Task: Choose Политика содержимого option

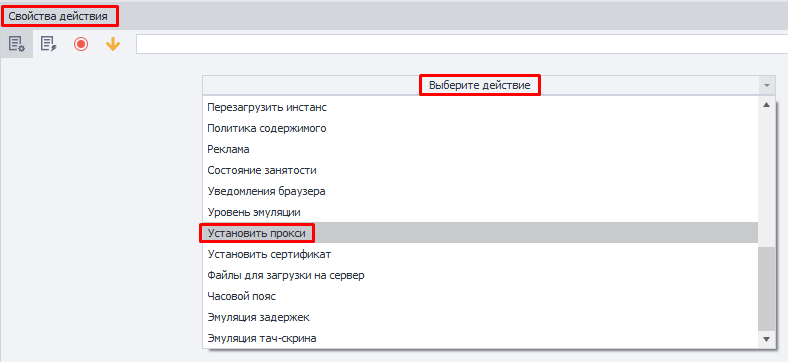Action: (480, 128)
